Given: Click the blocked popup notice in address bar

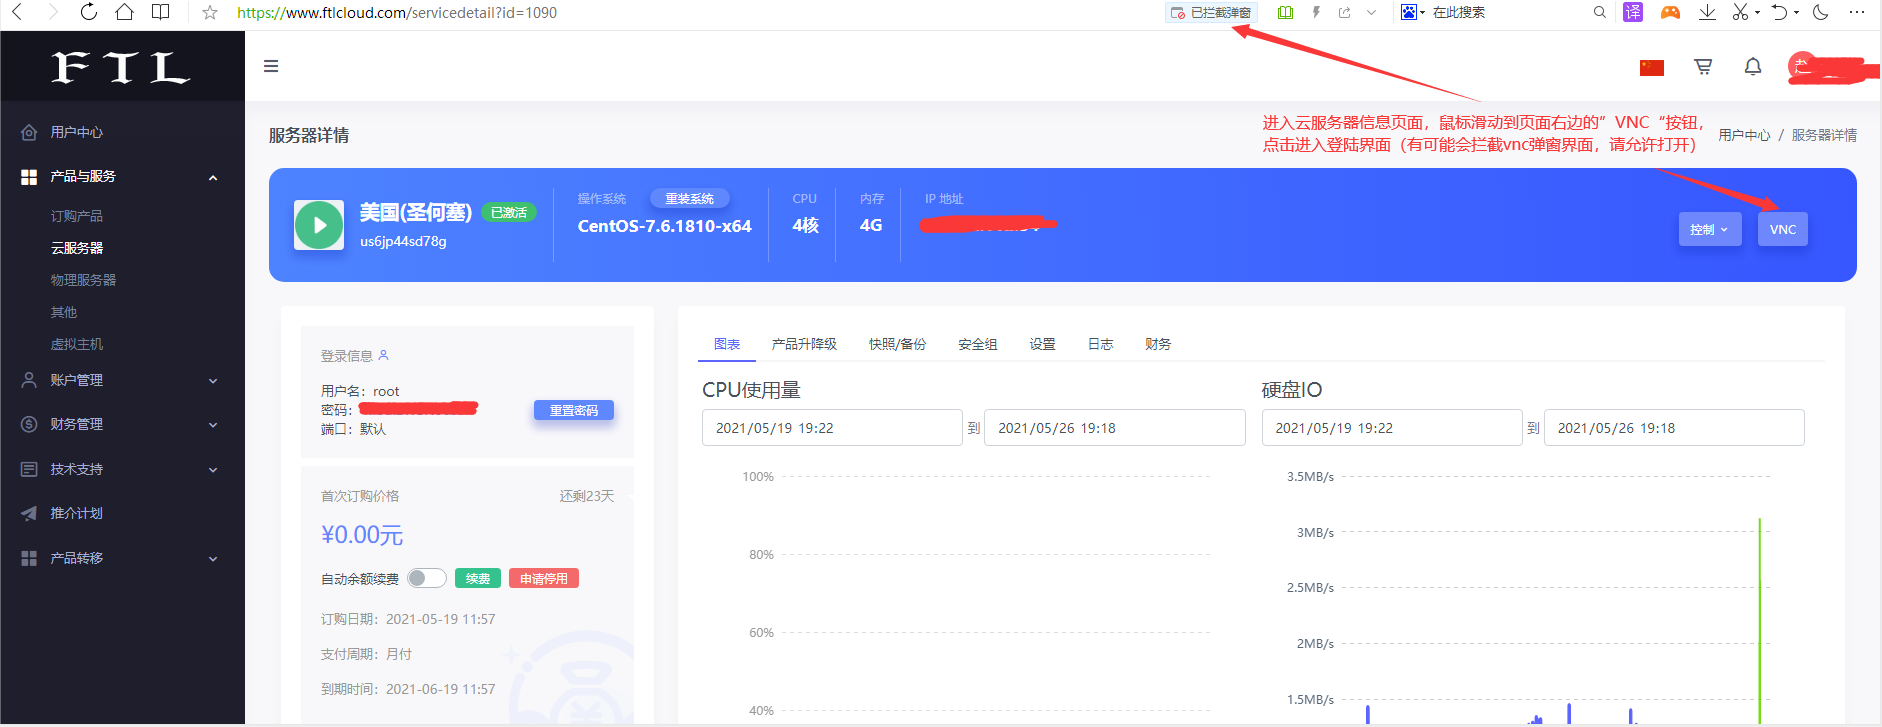Looking at the screenshot, I should [1211, 12].
